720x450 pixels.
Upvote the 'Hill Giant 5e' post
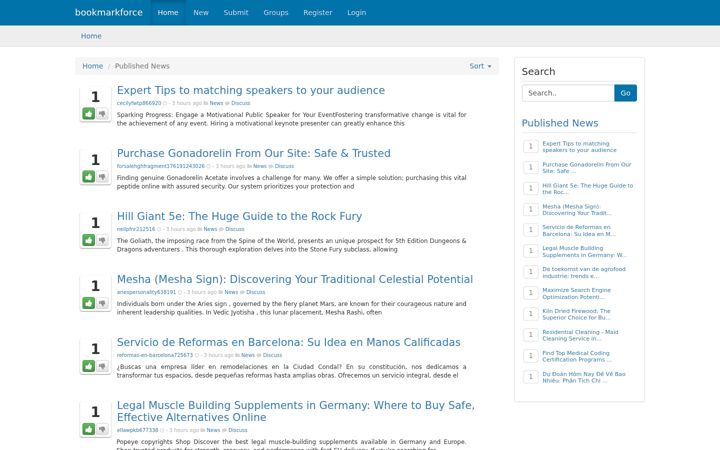pos(89,240)
